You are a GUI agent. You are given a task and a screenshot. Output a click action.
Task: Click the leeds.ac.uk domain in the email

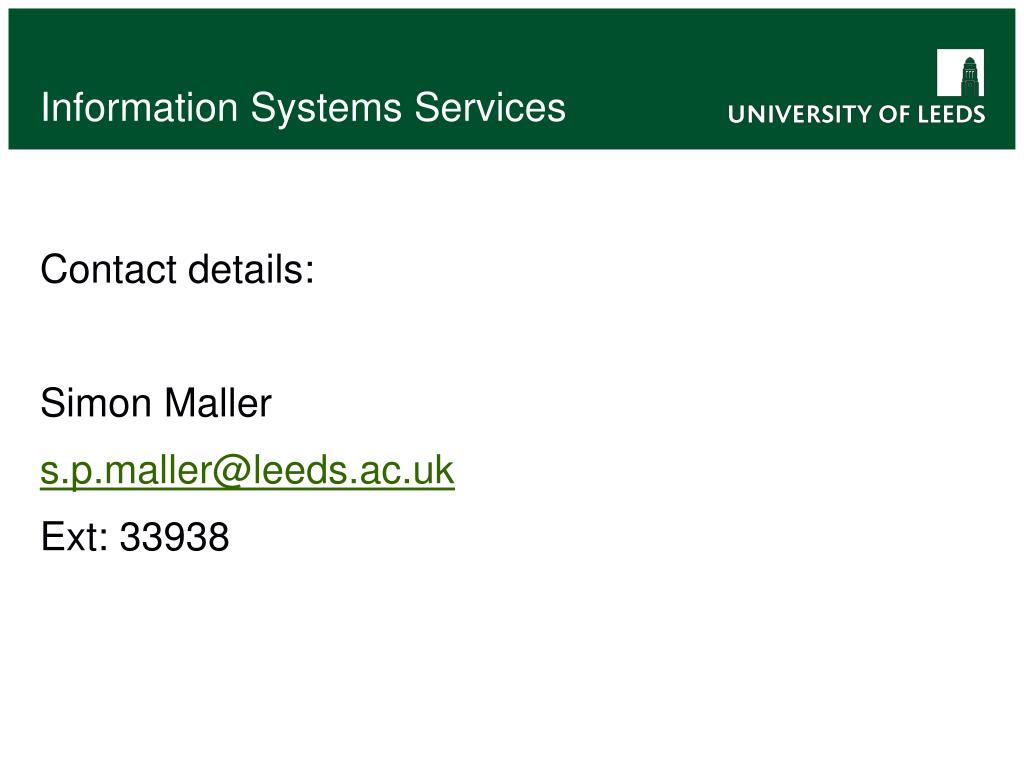point(353,471)
